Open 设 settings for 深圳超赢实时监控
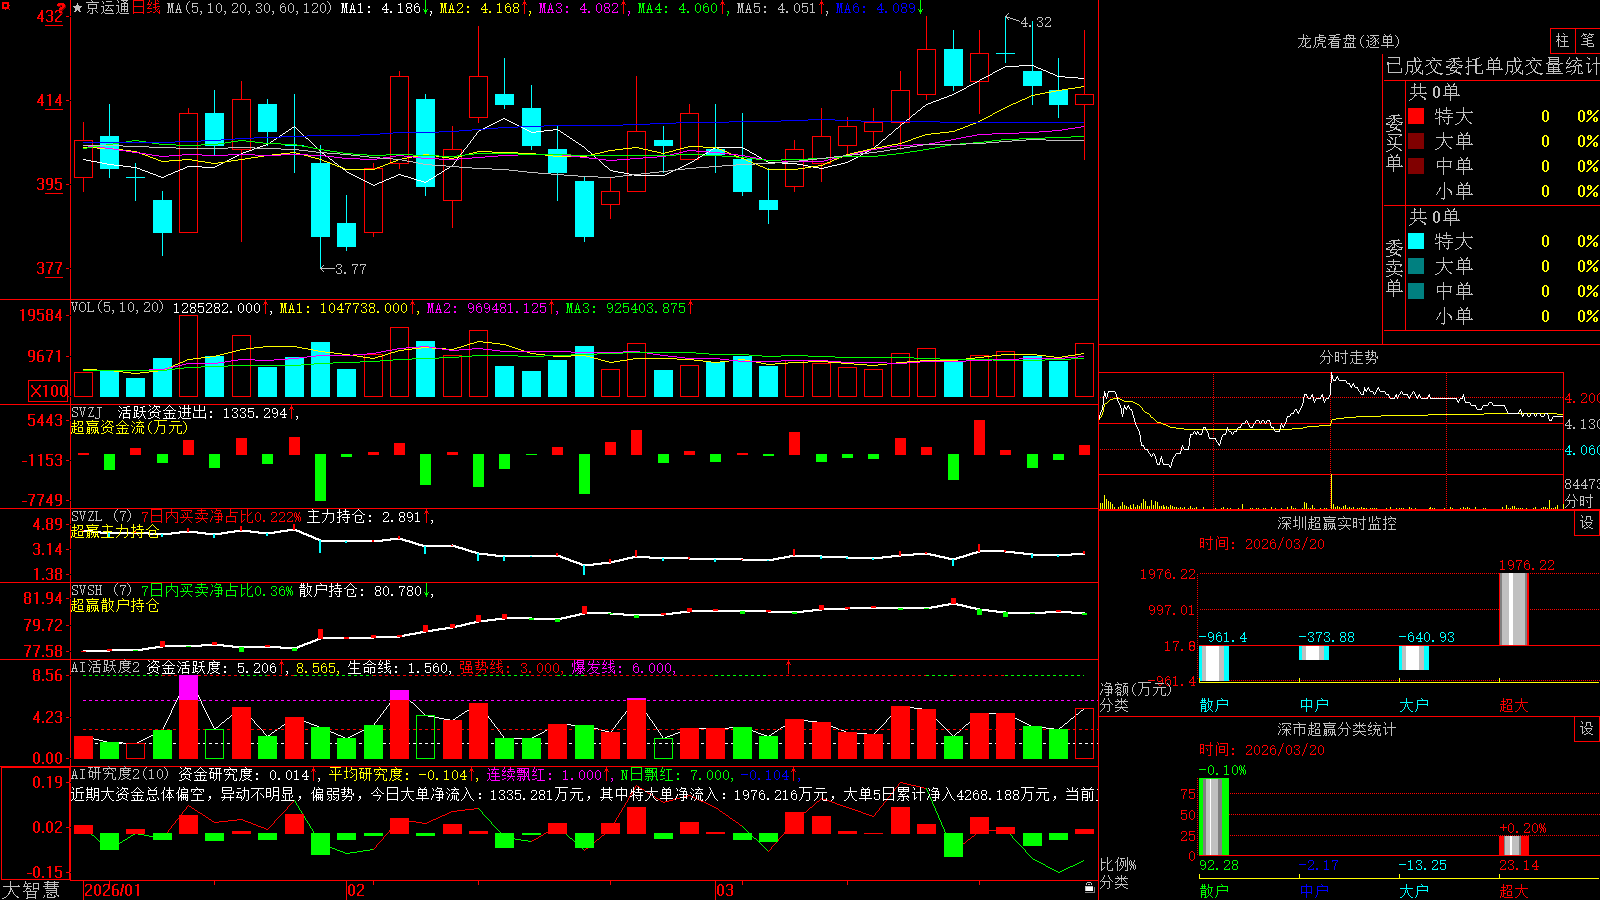Viewport: 1600px width, 900px height. [1587, 523]
